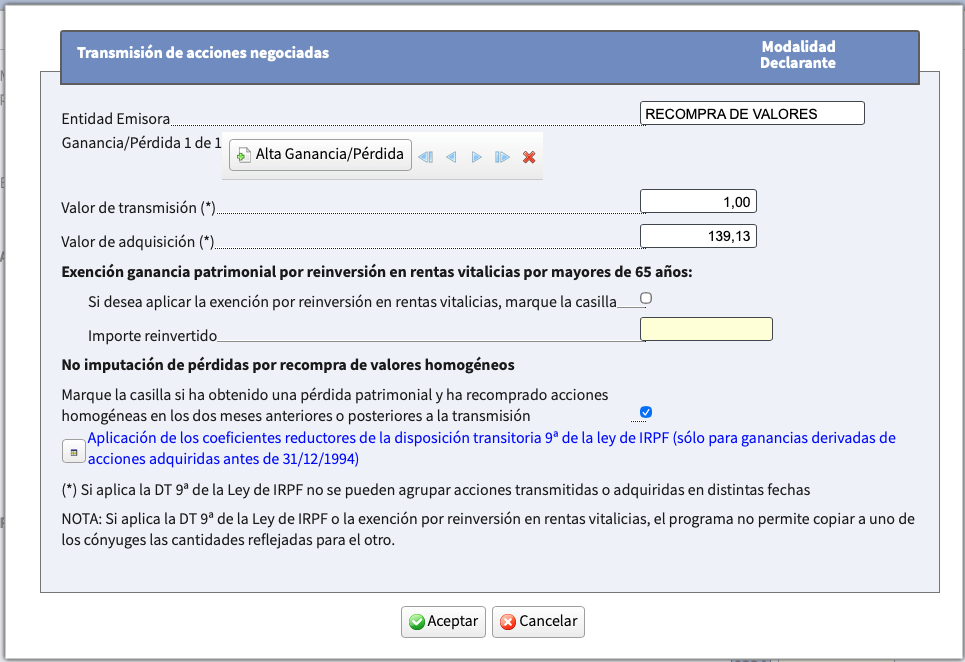This screenshot has height=662, width=965.
Task: Click the yellow Importe reinvertido field
Action: (706, 328)
